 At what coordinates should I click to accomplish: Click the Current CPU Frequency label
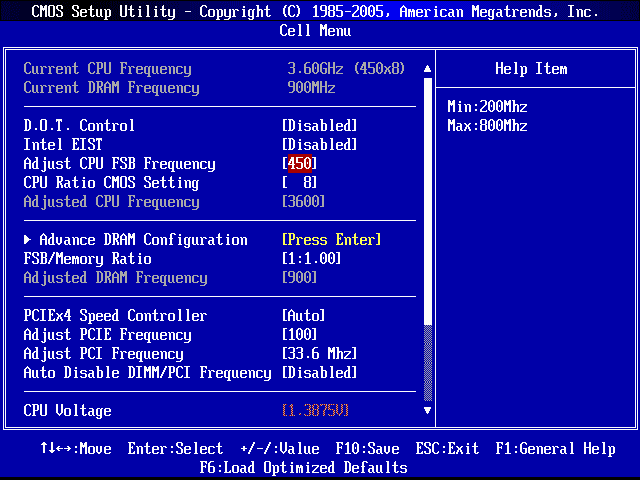(107, 69)
